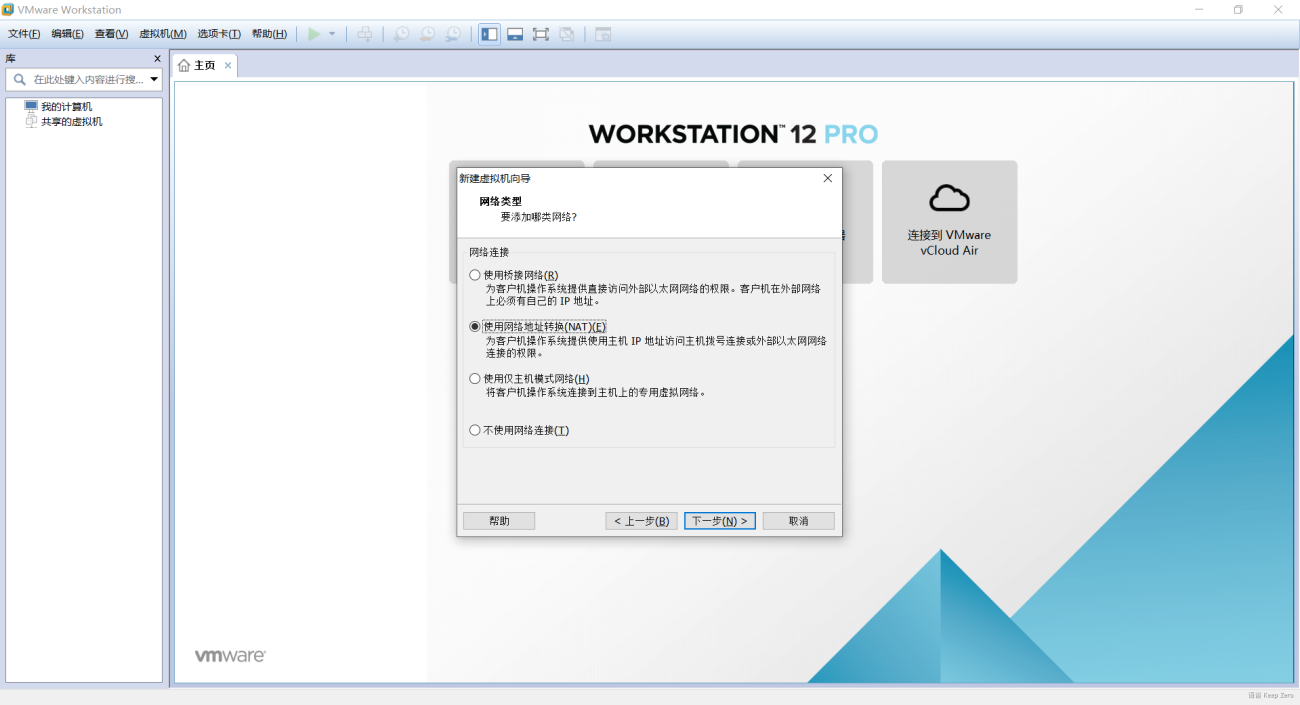Toggle the thumbnail bar view icon
Image resolution: width=1300 pixels, height=705 pixels.
pos(515,34)
